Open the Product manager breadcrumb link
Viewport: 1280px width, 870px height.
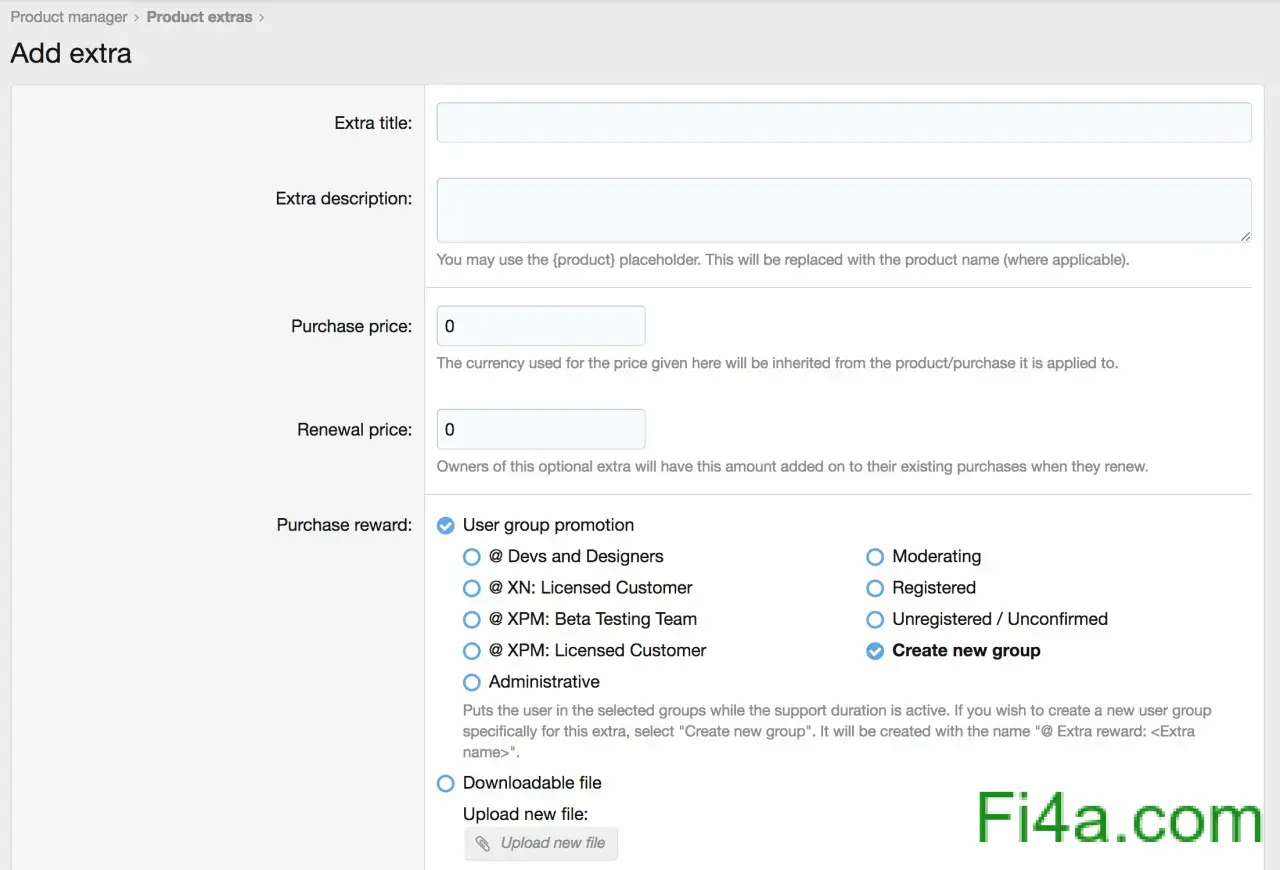tap(69, 17)
